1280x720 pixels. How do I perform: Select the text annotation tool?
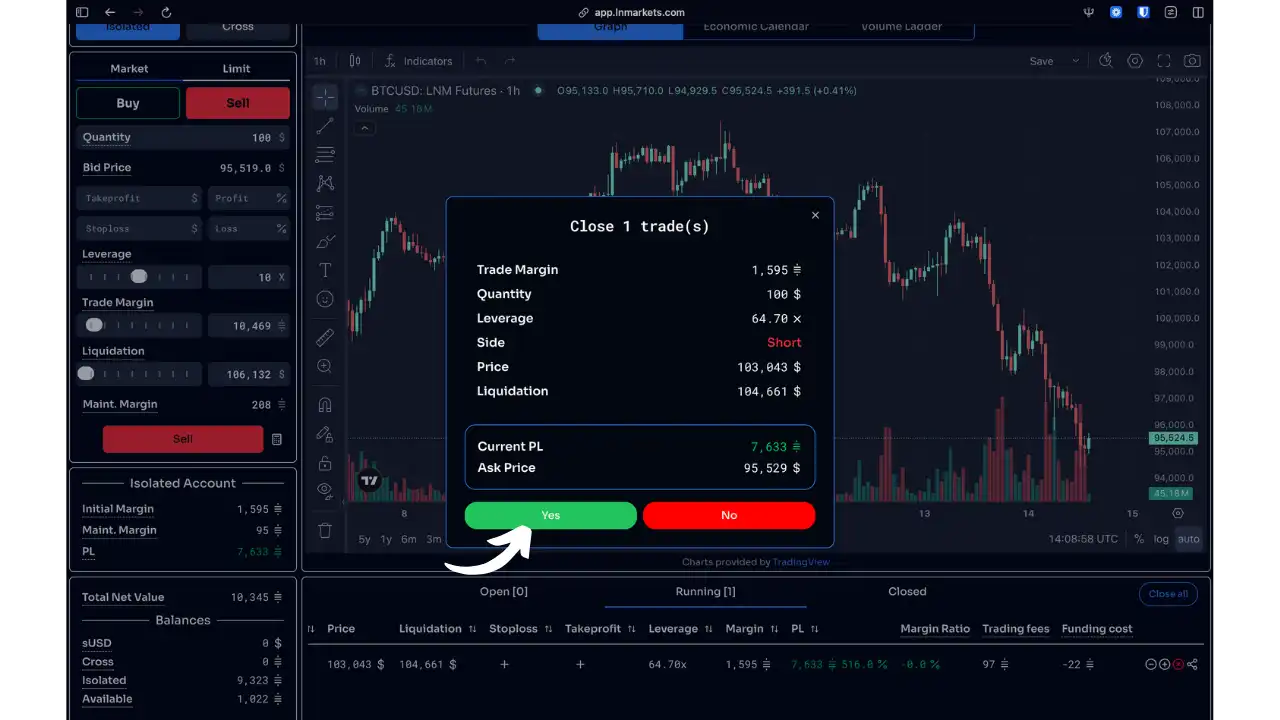(325, 270)
